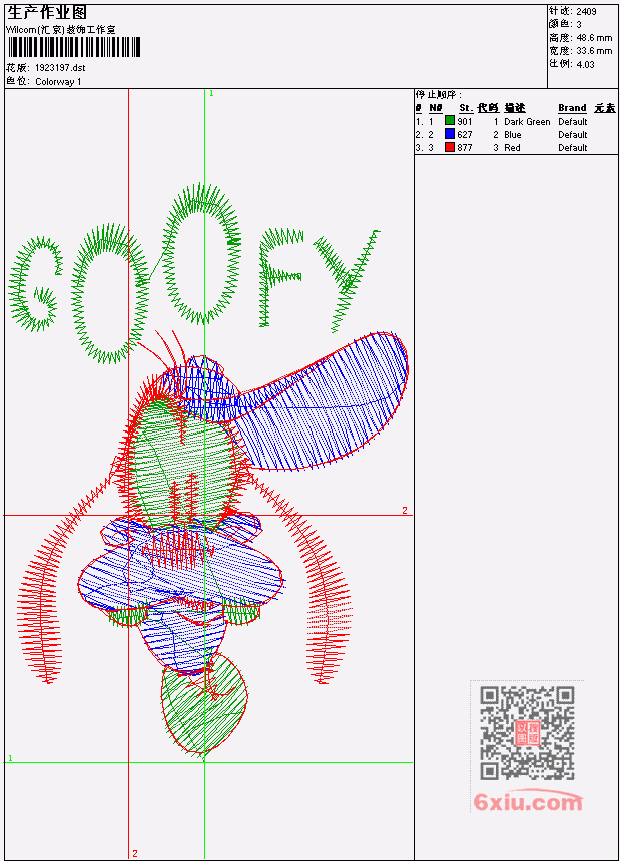Click the 'St.' column header

[466, 108]
